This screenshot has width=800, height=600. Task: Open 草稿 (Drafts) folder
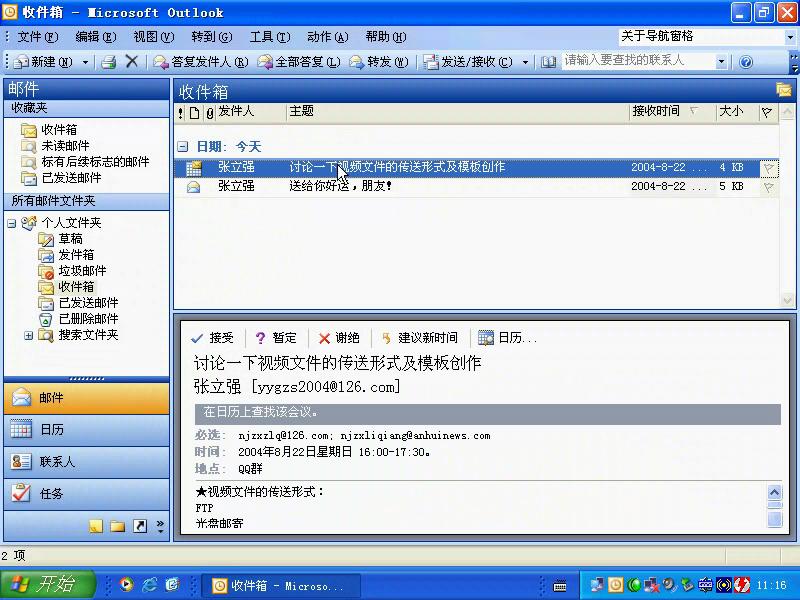[70, 239]
